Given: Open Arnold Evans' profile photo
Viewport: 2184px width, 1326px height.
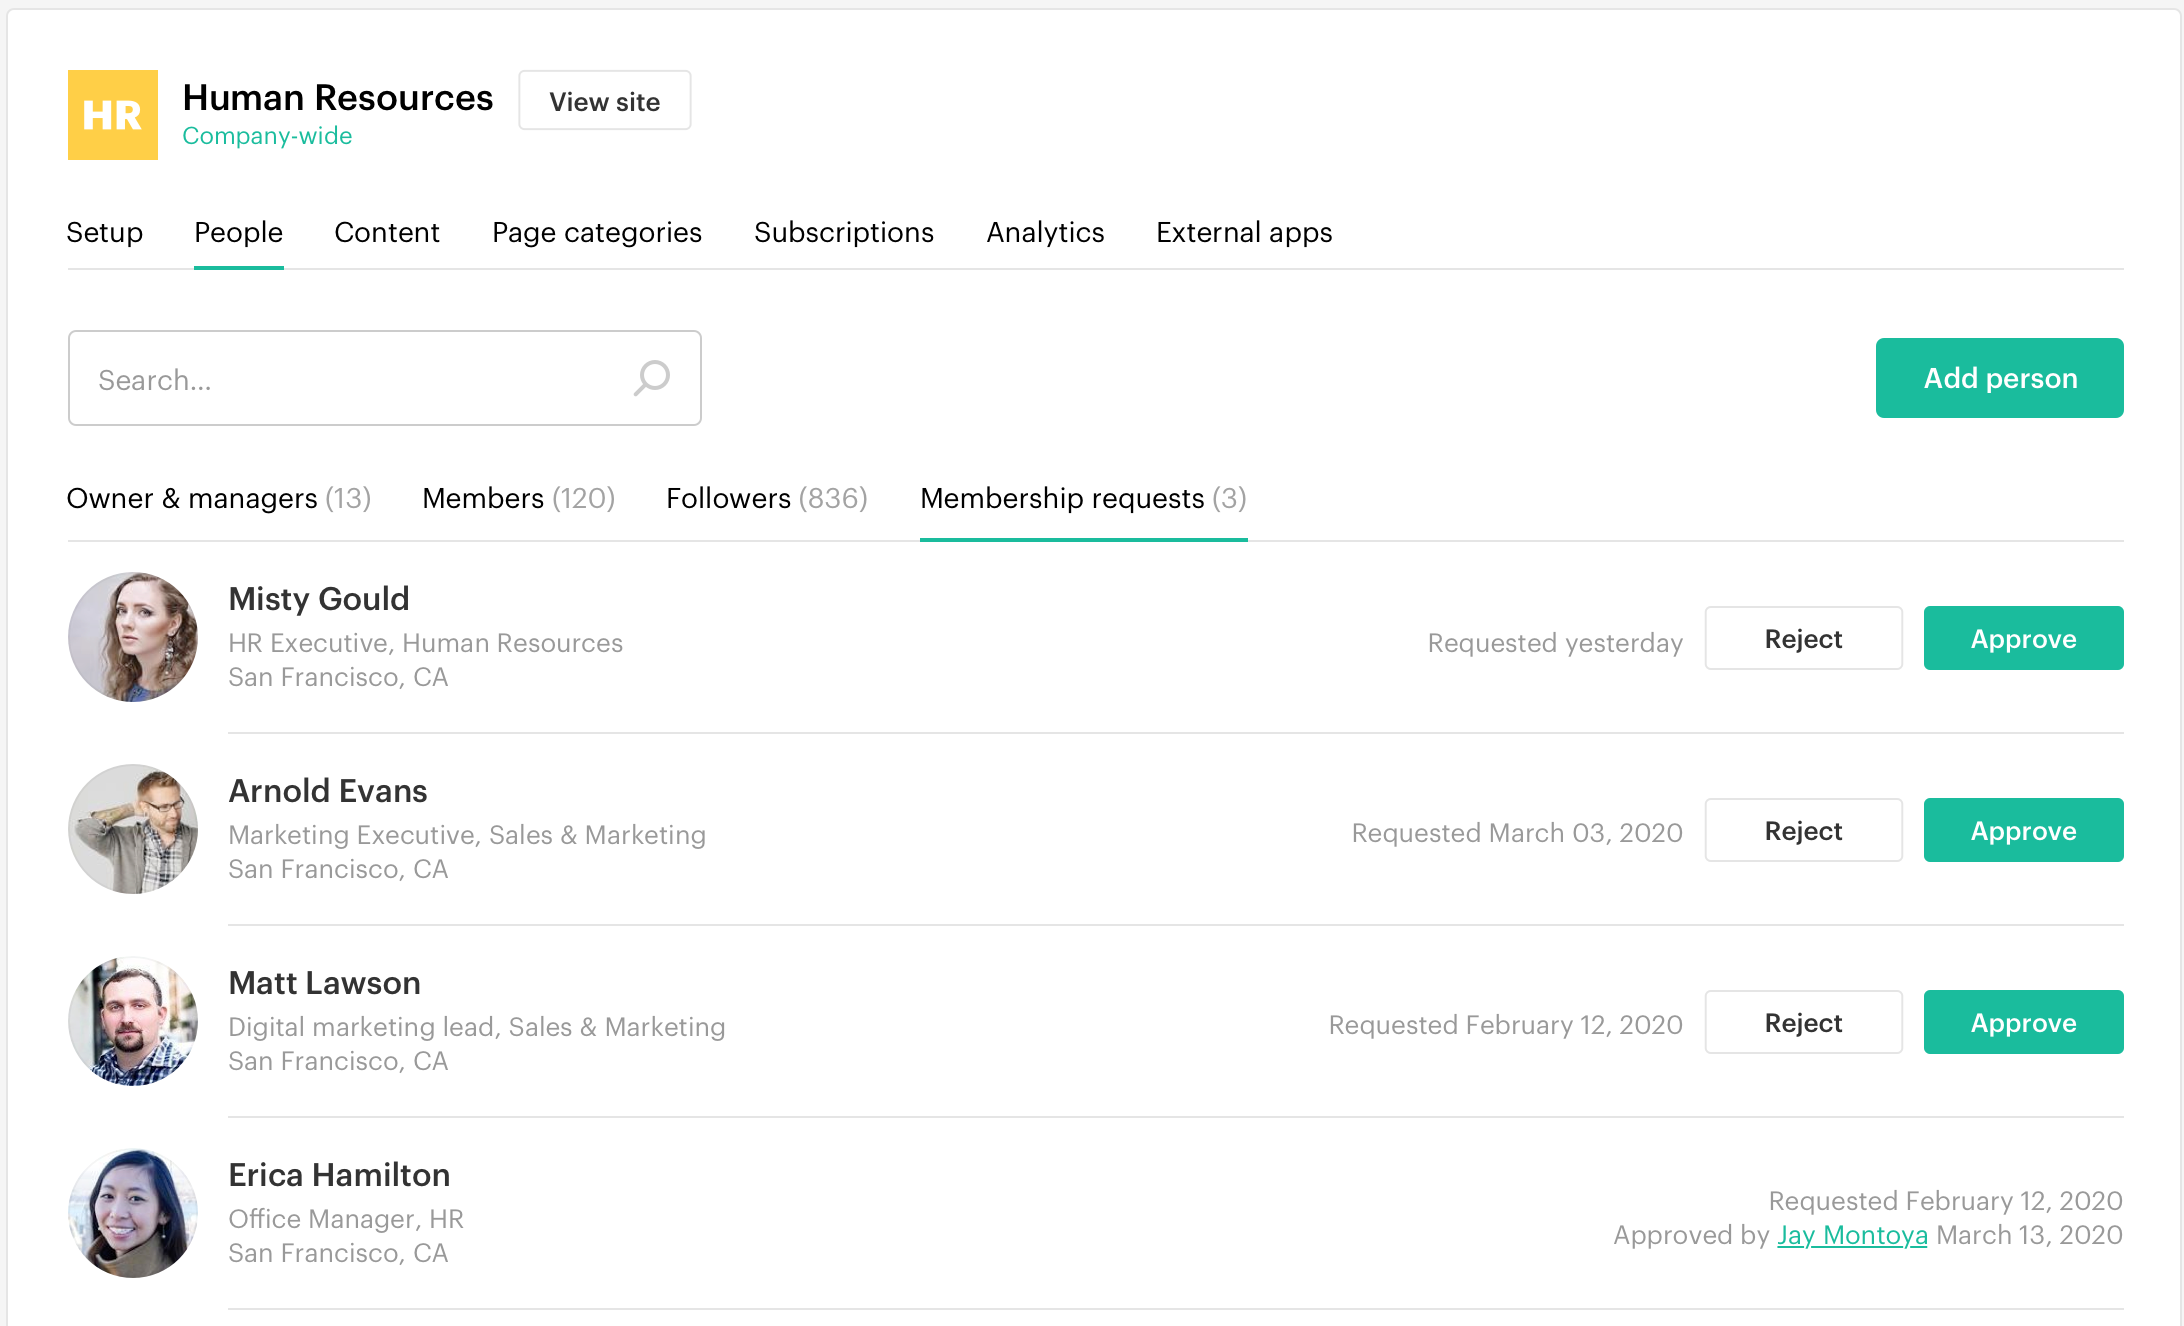Looking at the screenshot, I should click(133, 829).
